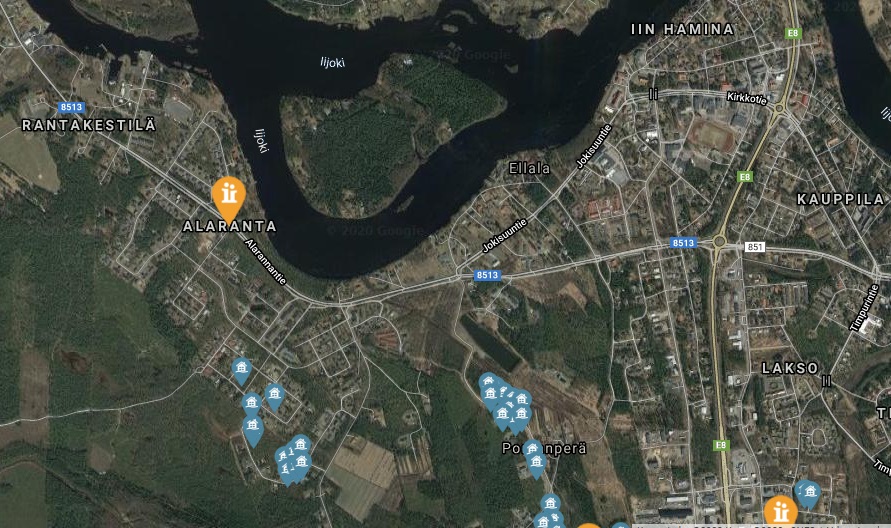891x528 pixels.
Task: Click the Rantakestilä district label
Action: coord(89,125)
